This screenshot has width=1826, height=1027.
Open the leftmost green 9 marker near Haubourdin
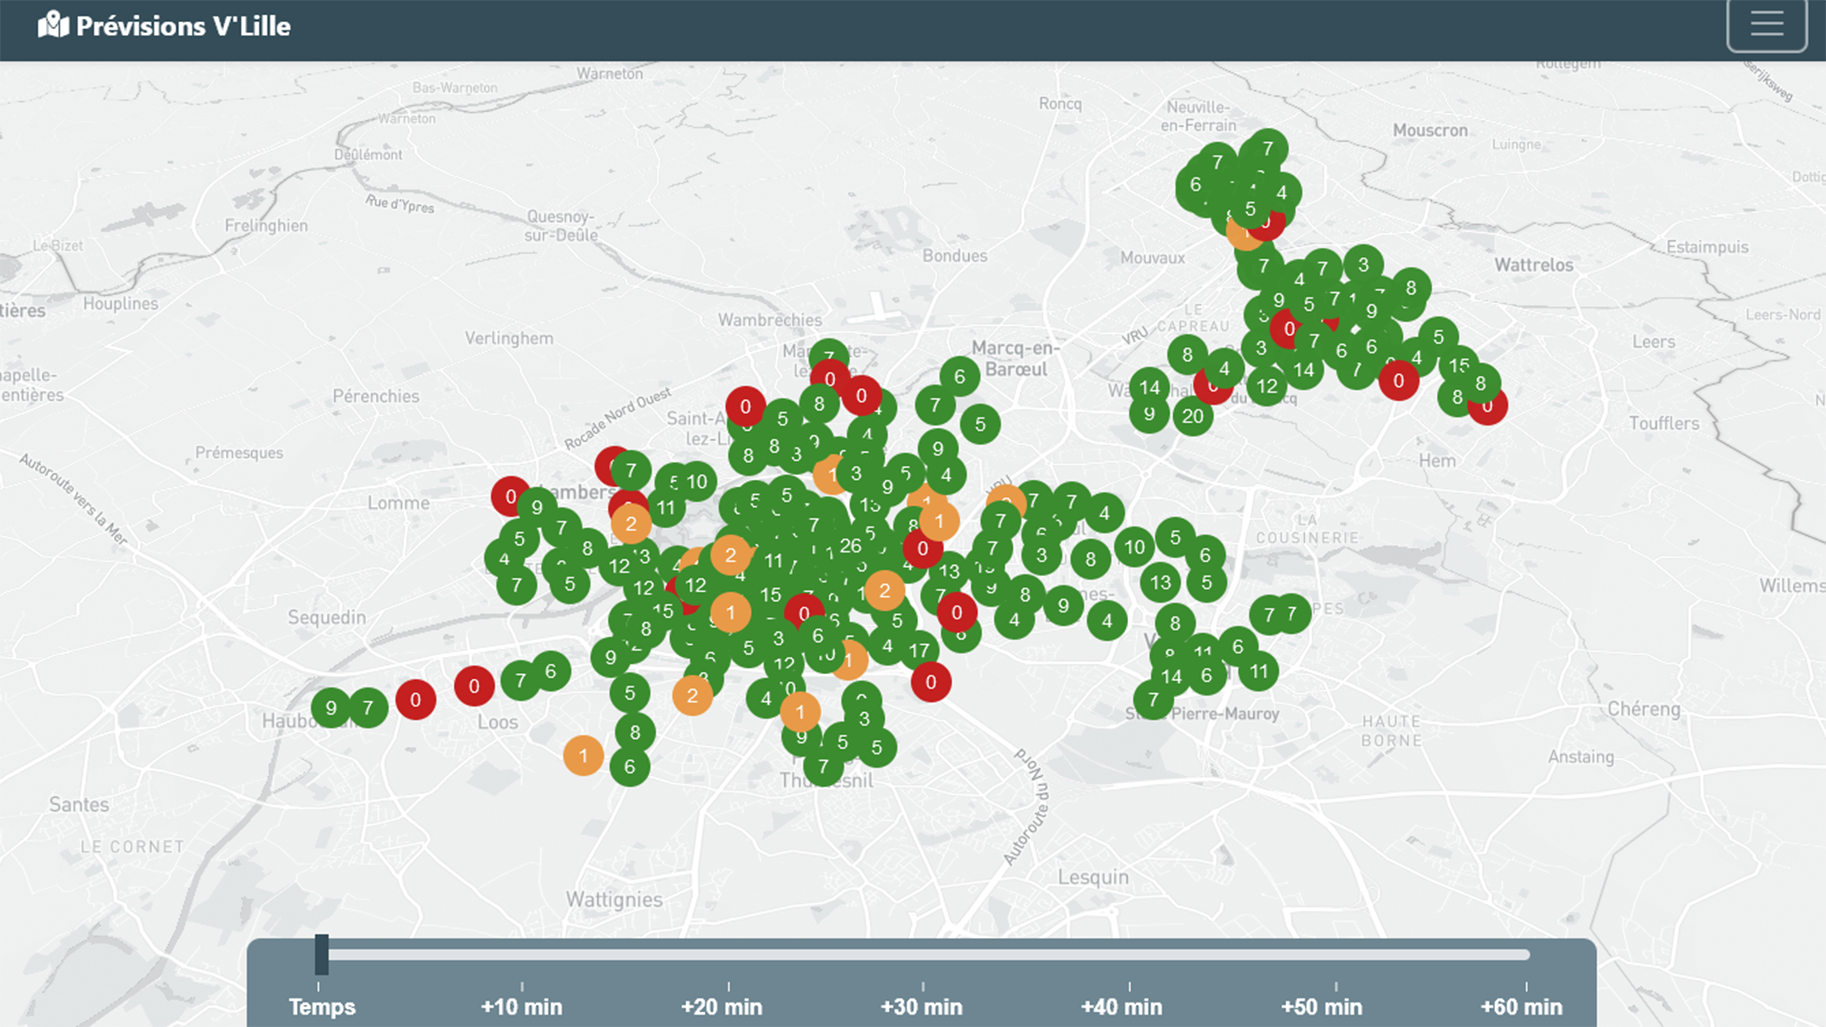pyautogui.click(x=331, y=708)
